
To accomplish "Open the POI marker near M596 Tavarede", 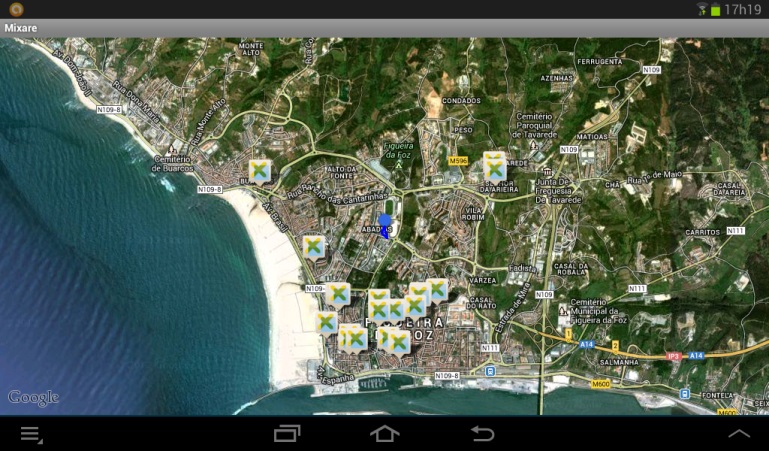I will (x=495, y=165).
